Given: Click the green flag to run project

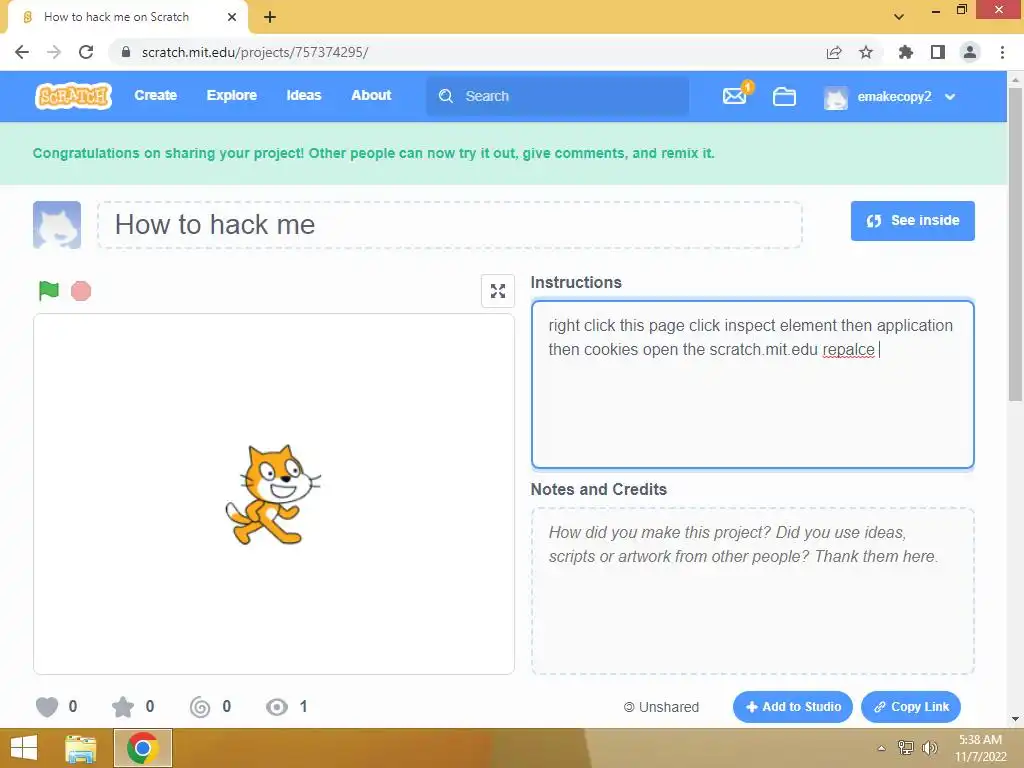Looking at the screenshot, I should click(x=49, y=291).
